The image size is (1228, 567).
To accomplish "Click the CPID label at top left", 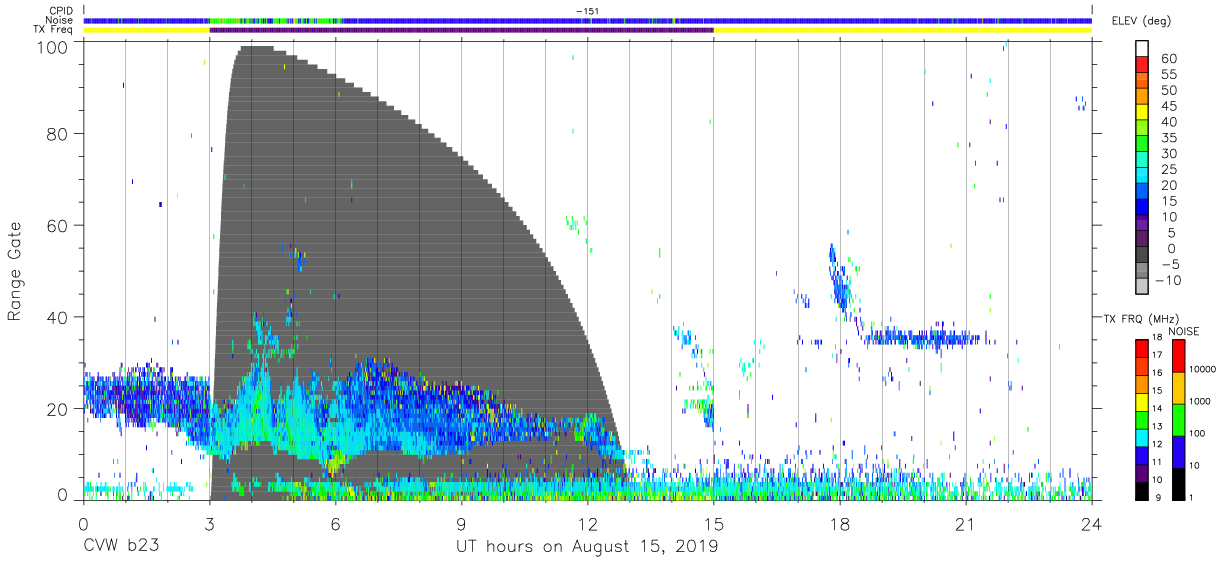I will [x=60, y=11].
